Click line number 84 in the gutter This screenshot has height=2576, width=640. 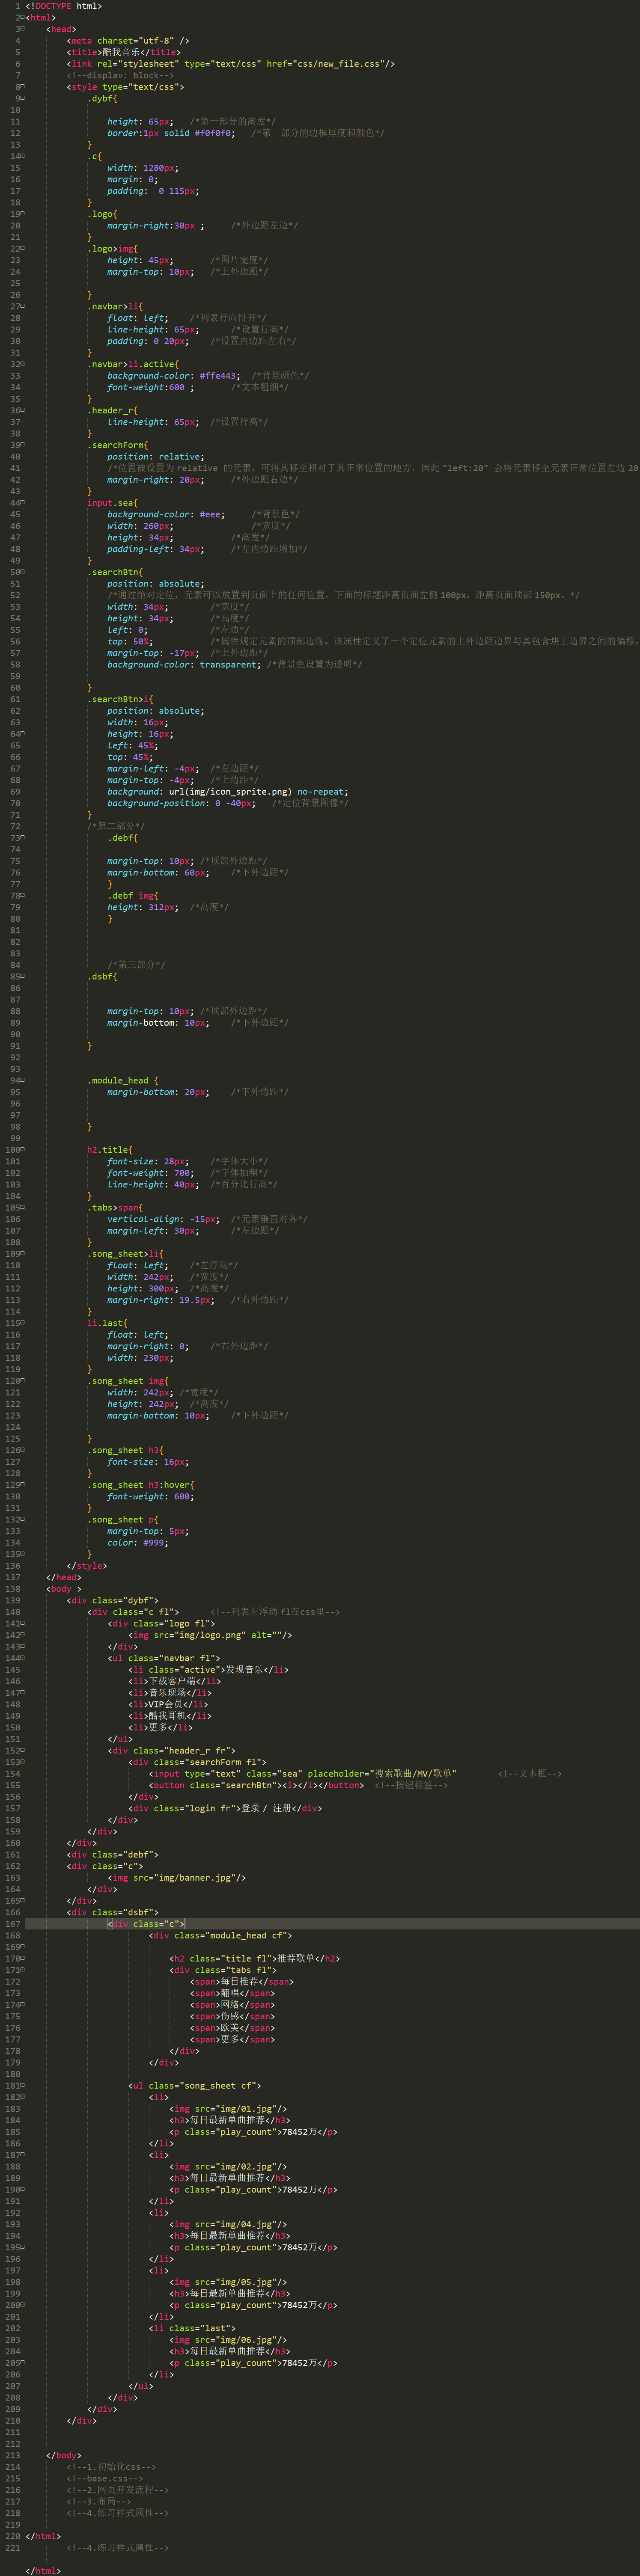point(15,965)
